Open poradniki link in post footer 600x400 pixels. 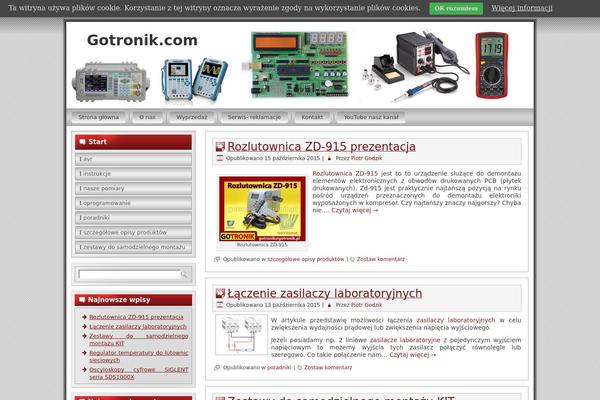(279, 367)
